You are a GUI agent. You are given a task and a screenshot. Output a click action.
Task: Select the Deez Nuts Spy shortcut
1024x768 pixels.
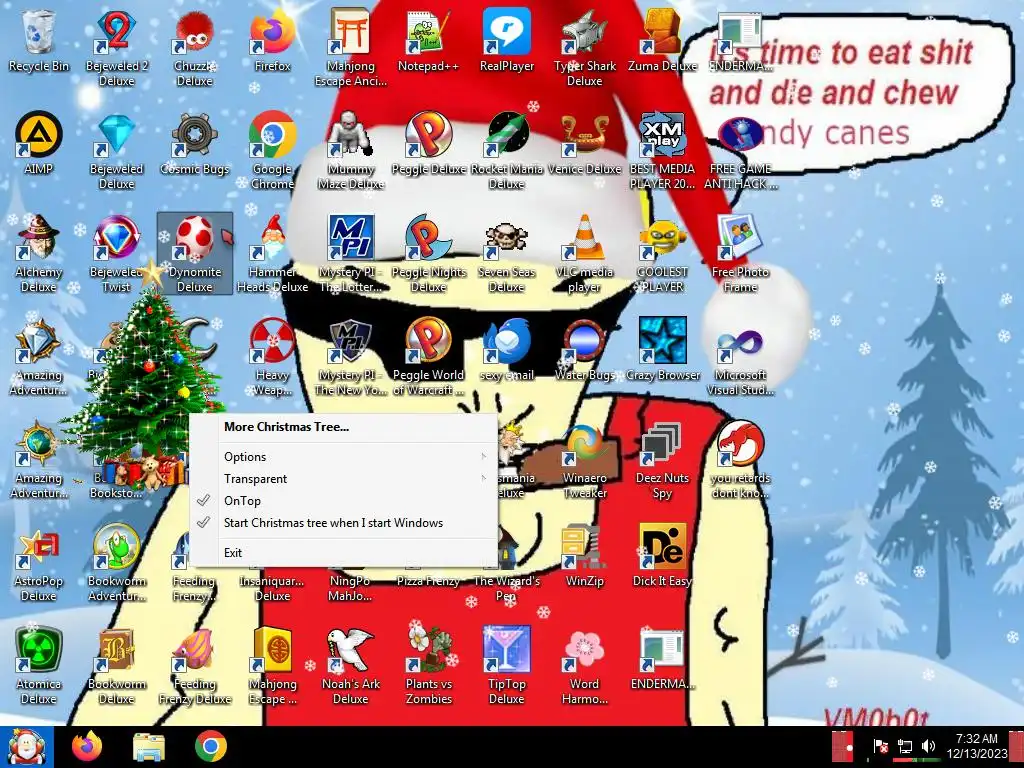pyautogui.click(x=662, y=460)
